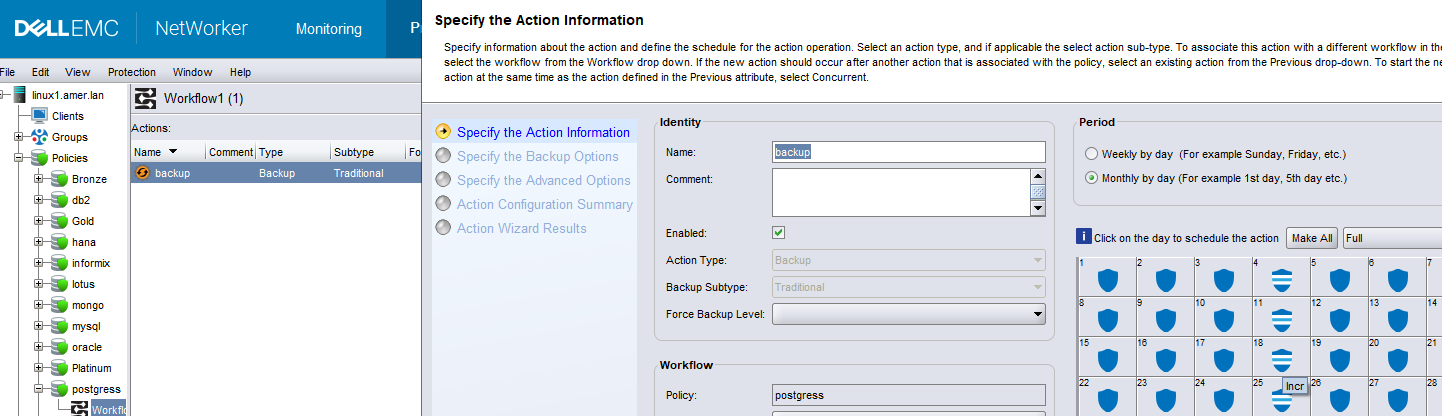Click the full backup shield on day 1
The width and height of the screenshot is (1442, 416).
(1107, 279)
